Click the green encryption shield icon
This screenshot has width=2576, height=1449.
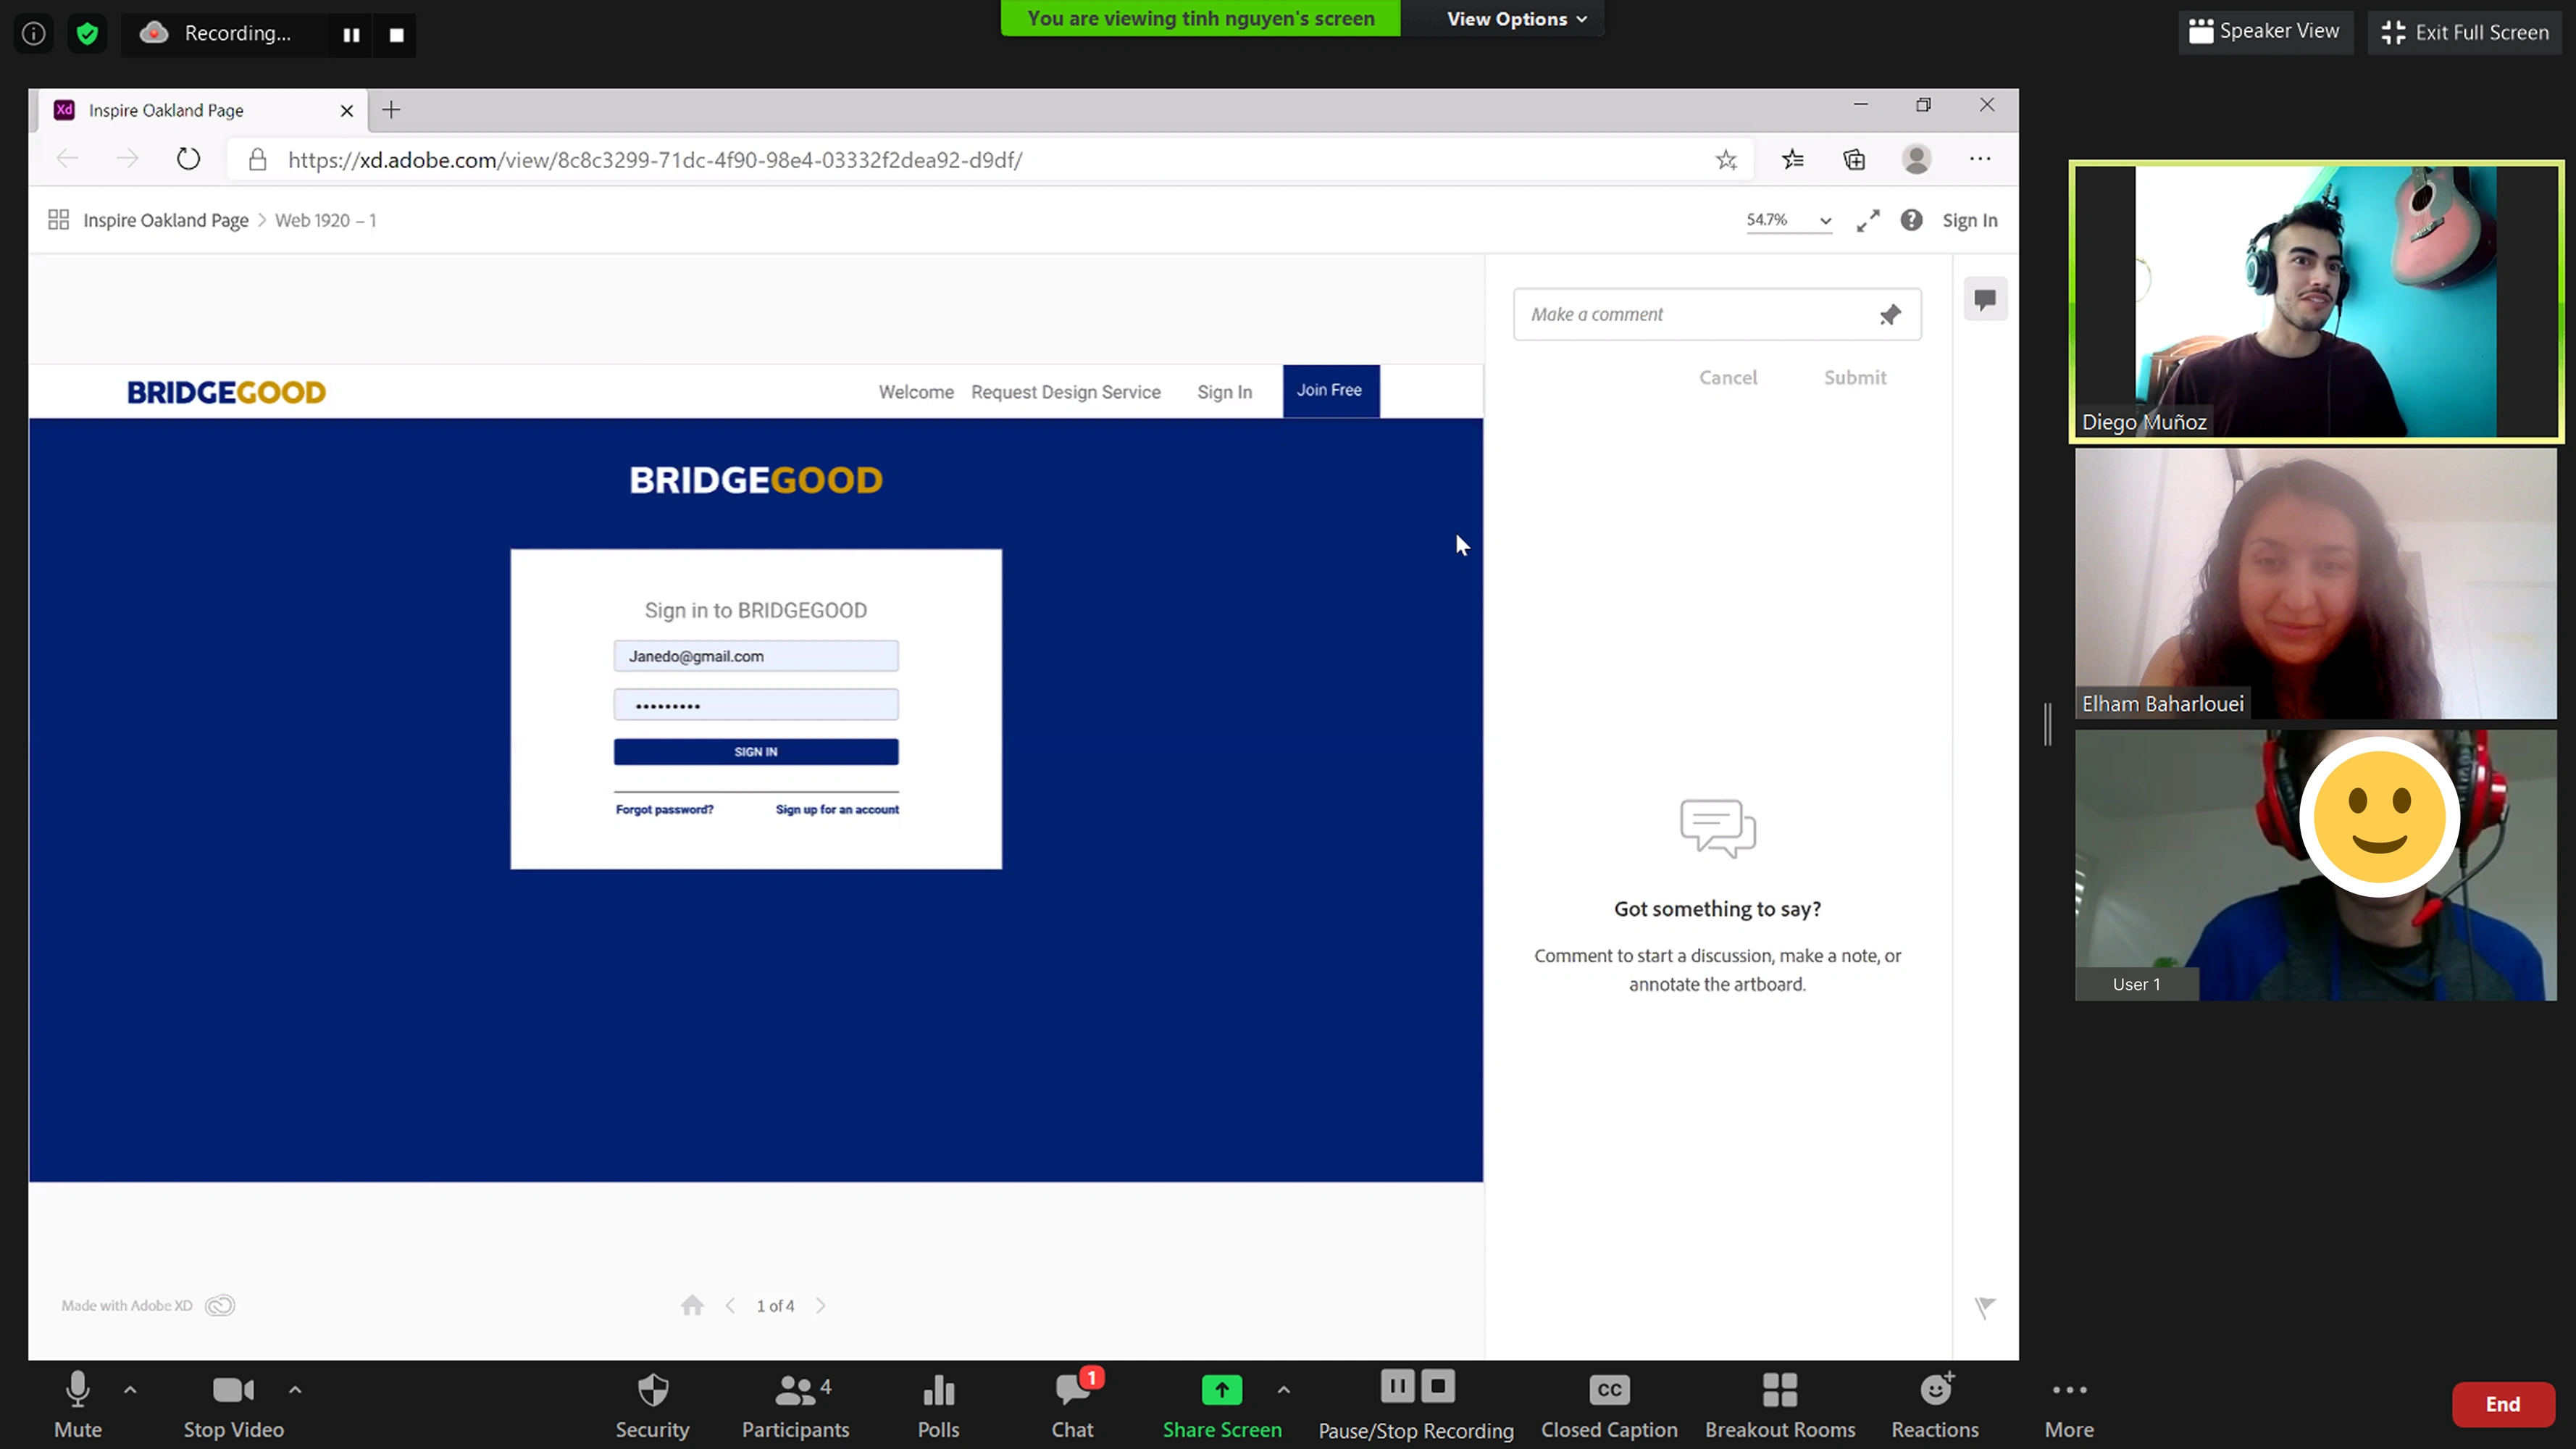[88, 34]
